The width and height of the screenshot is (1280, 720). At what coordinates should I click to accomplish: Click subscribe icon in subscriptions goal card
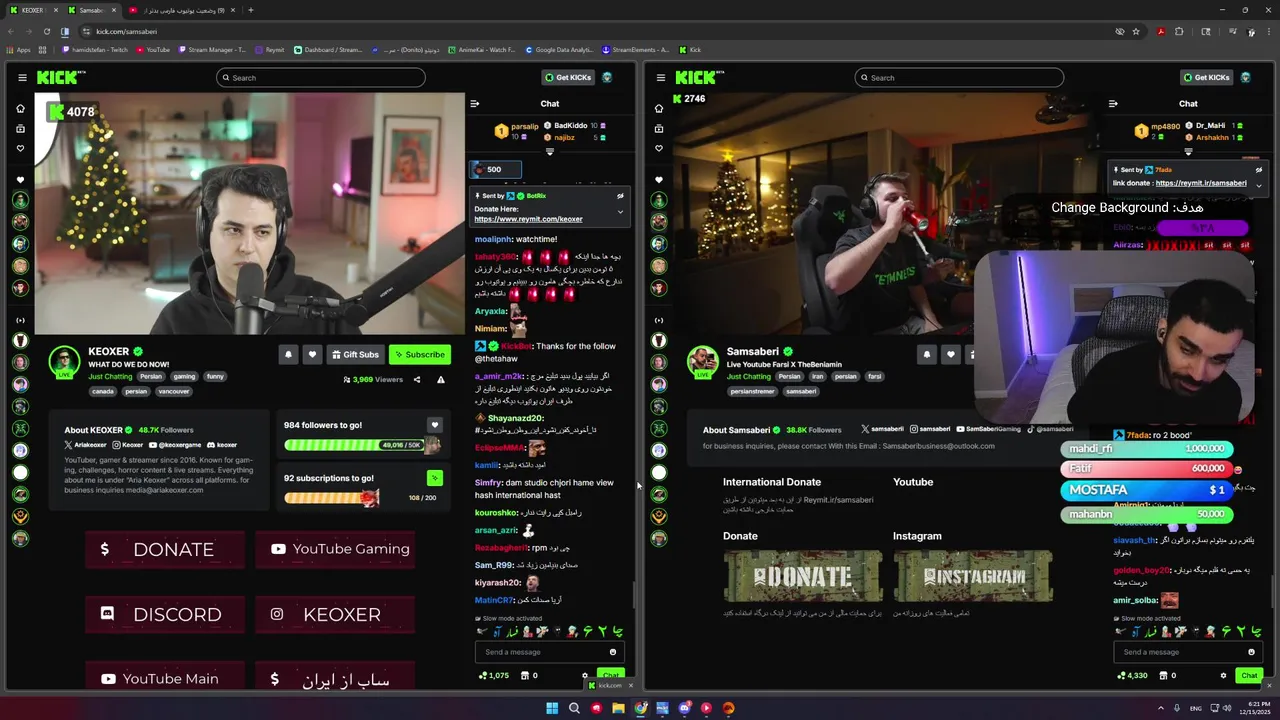[434, 478]
